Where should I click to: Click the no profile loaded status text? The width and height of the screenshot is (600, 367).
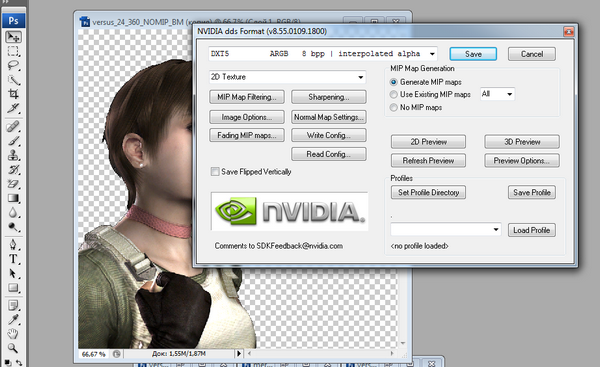click(419, 246)
